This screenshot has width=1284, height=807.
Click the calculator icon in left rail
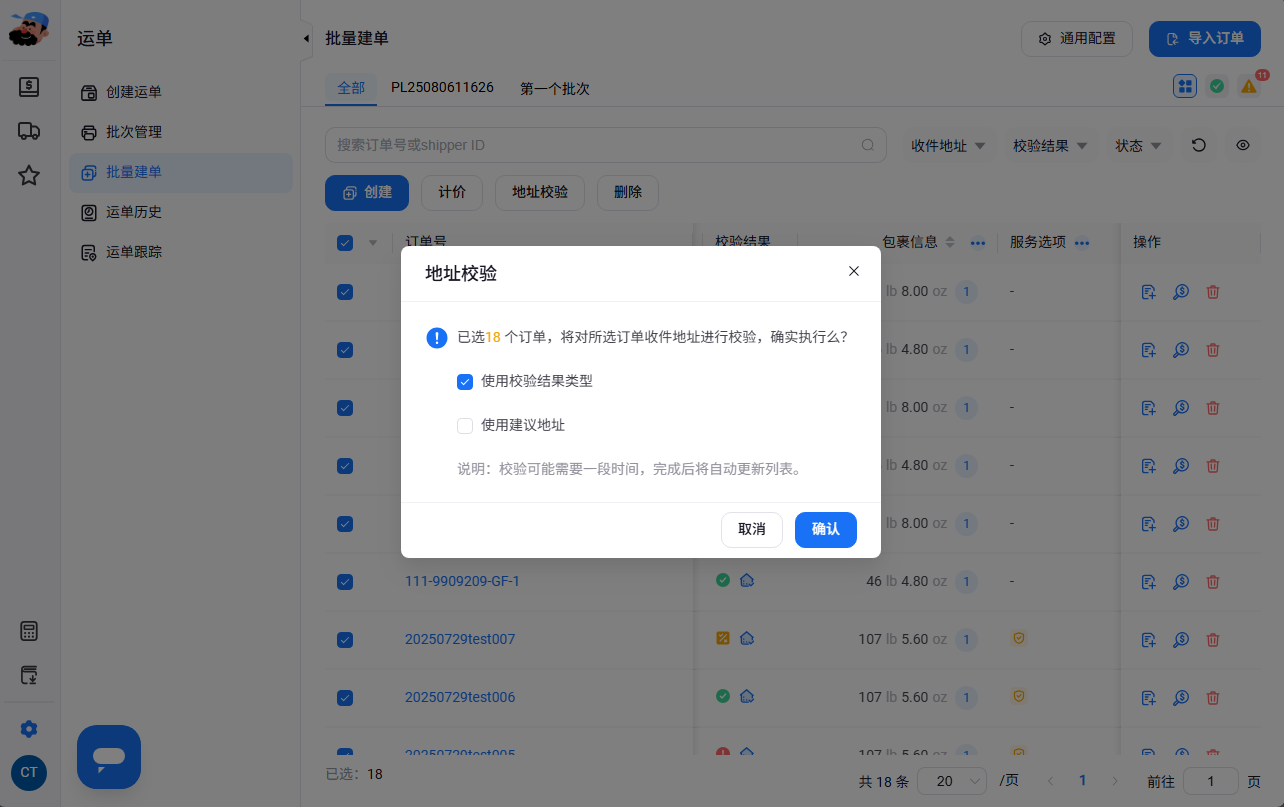tap(29, 631)
